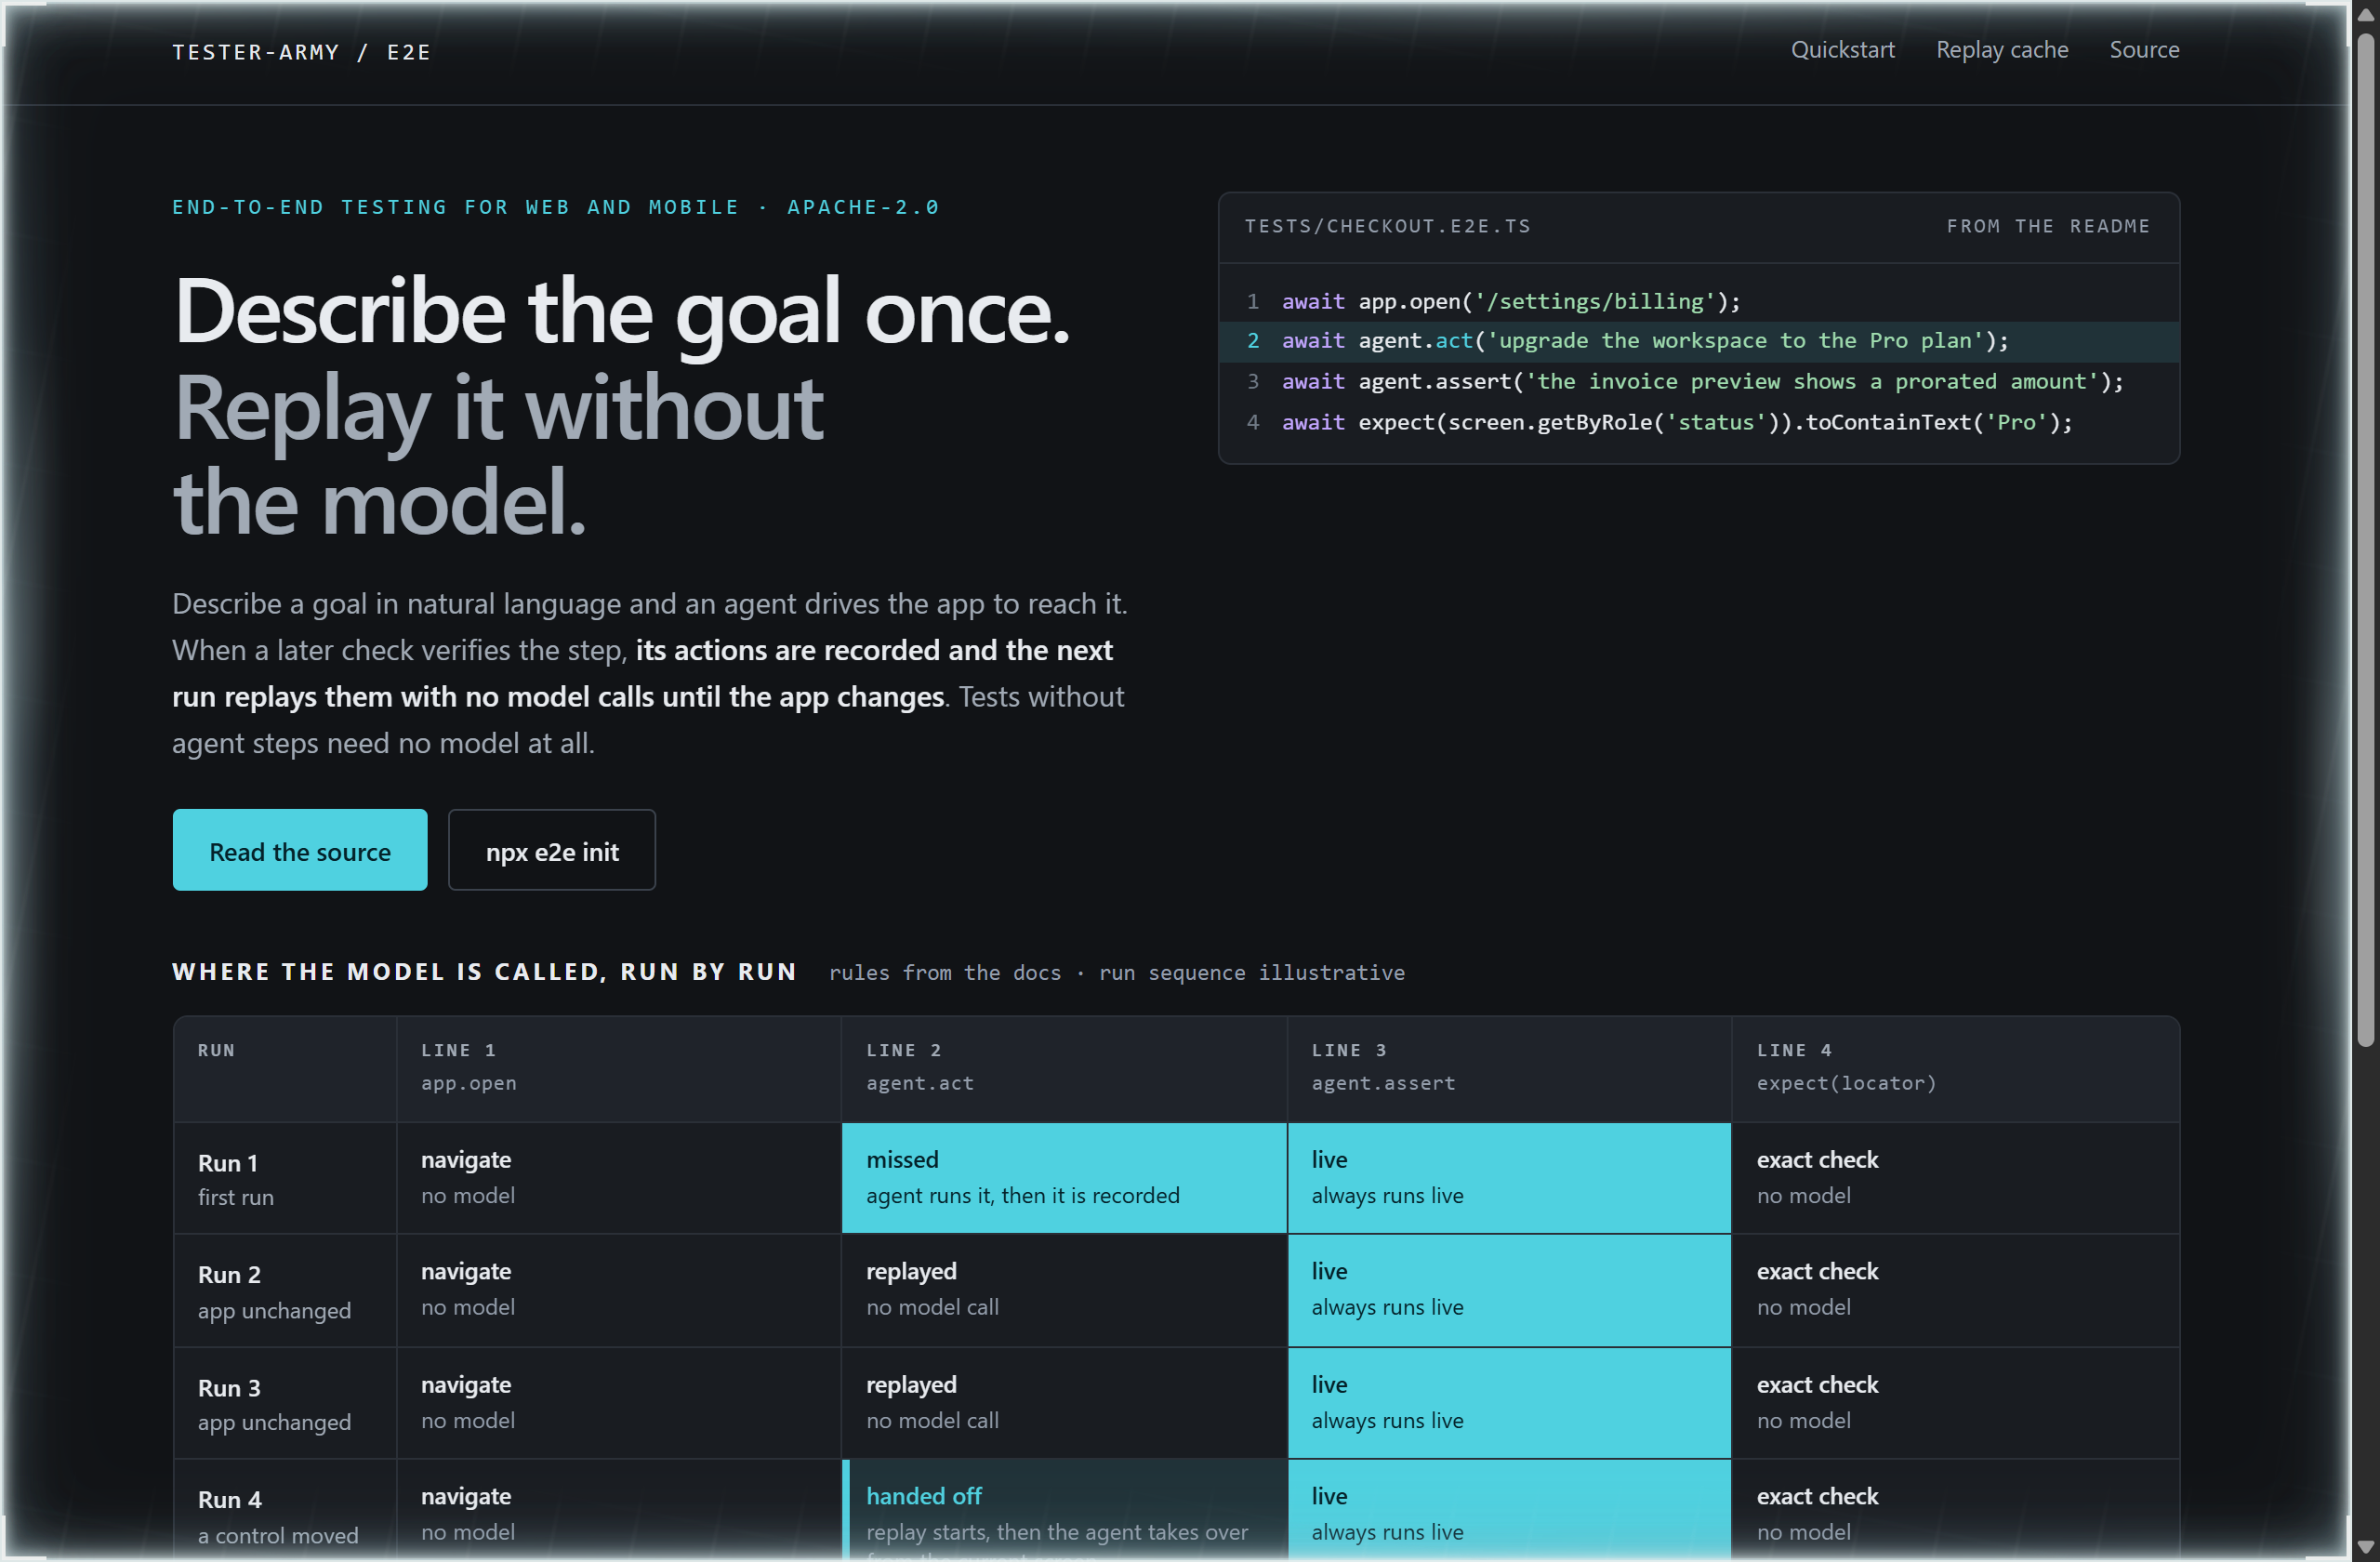The width and height of the screenshot is (2380, 1562).
Task: Click the TESTS/CHECKOUT.E2E.TS file label
Action: pos(1387,226)
